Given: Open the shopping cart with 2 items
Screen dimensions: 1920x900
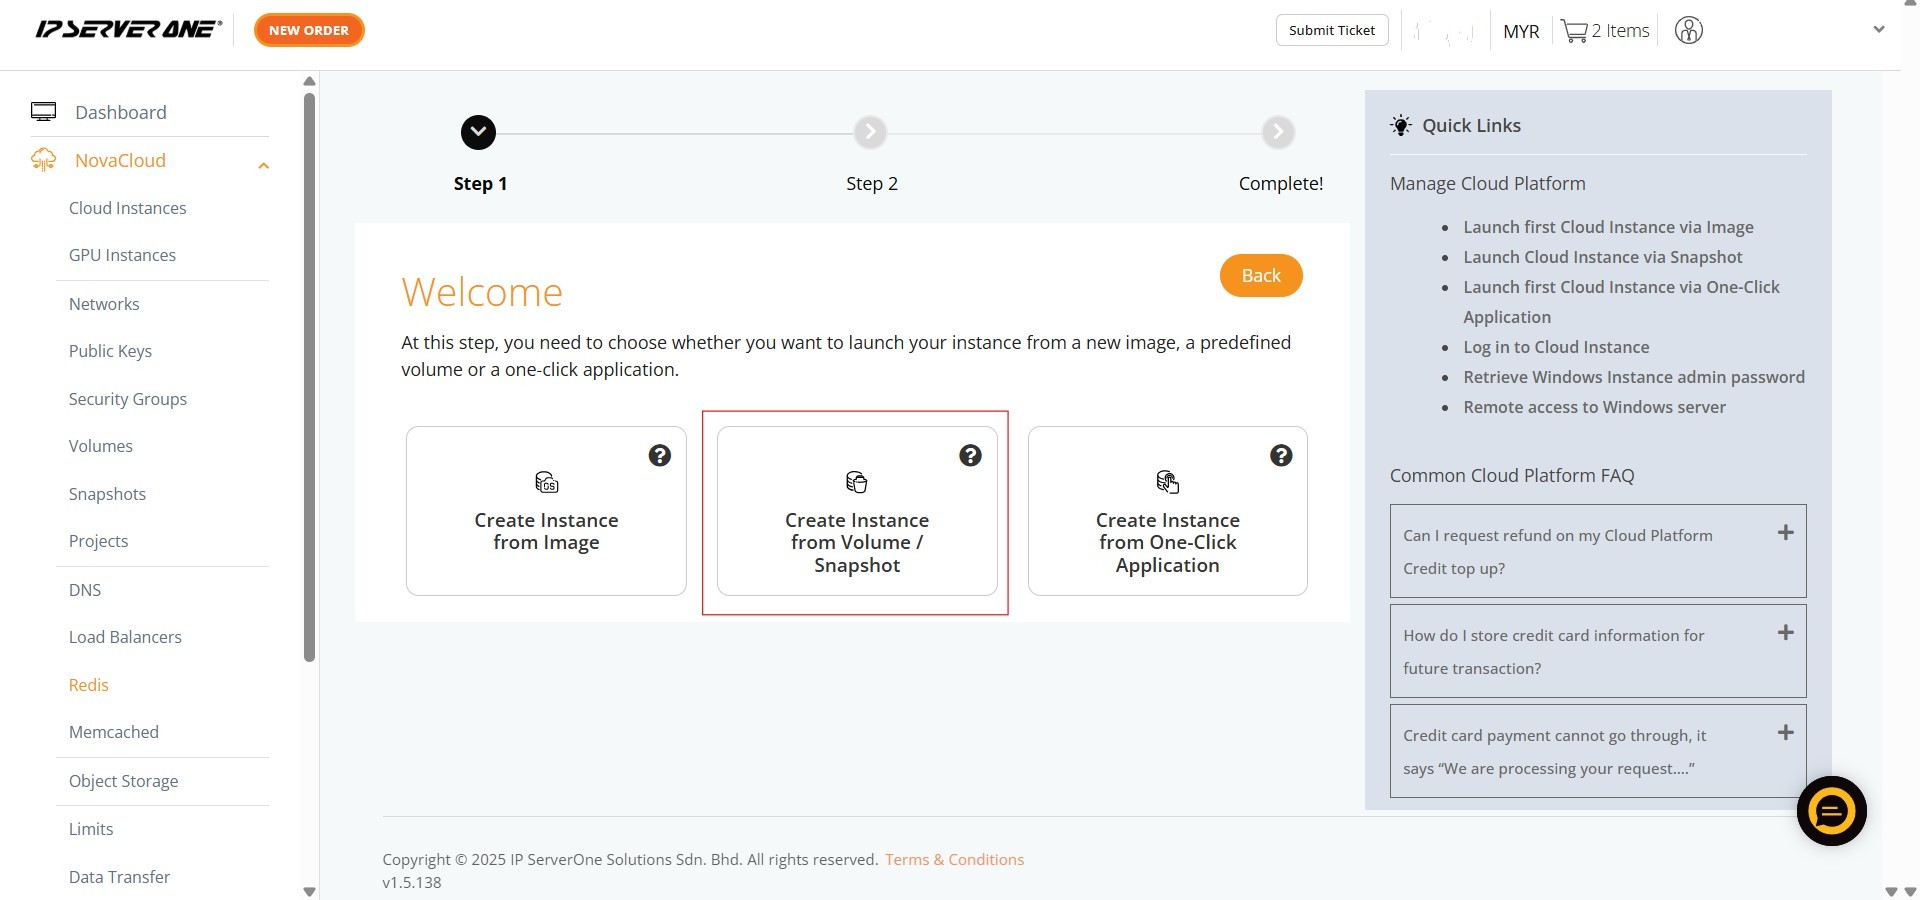Looking at the screenshot, I should tap(1605, 31).
